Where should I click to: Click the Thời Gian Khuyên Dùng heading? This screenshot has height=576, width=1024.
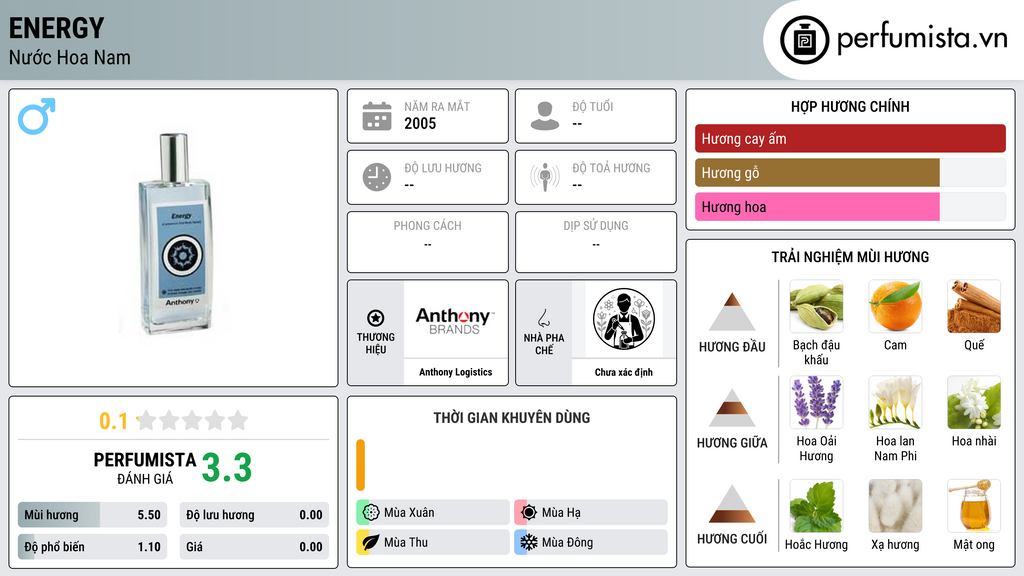511,418
